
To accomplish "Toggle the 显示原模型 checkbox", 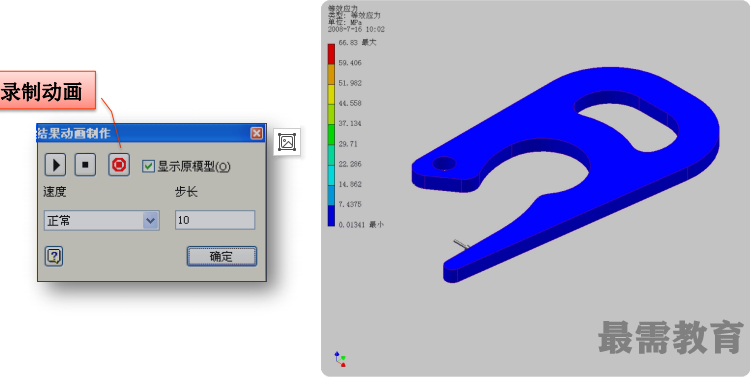I will point(148,166).
